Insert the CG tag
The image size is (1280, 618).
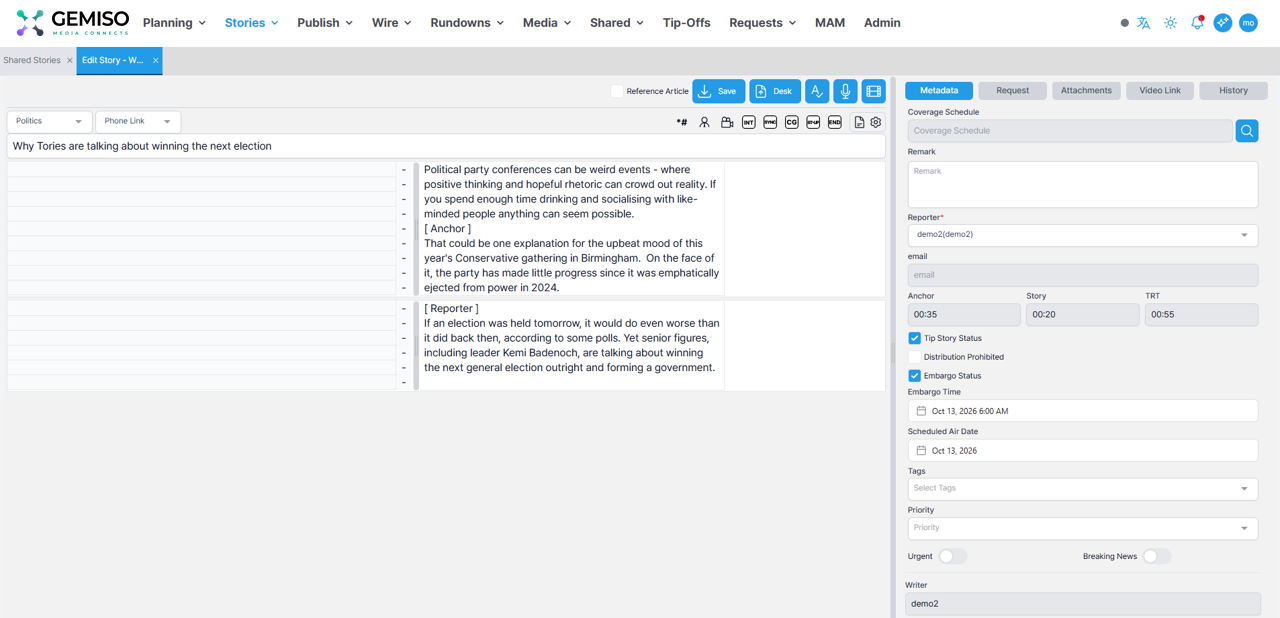(791, 122)
